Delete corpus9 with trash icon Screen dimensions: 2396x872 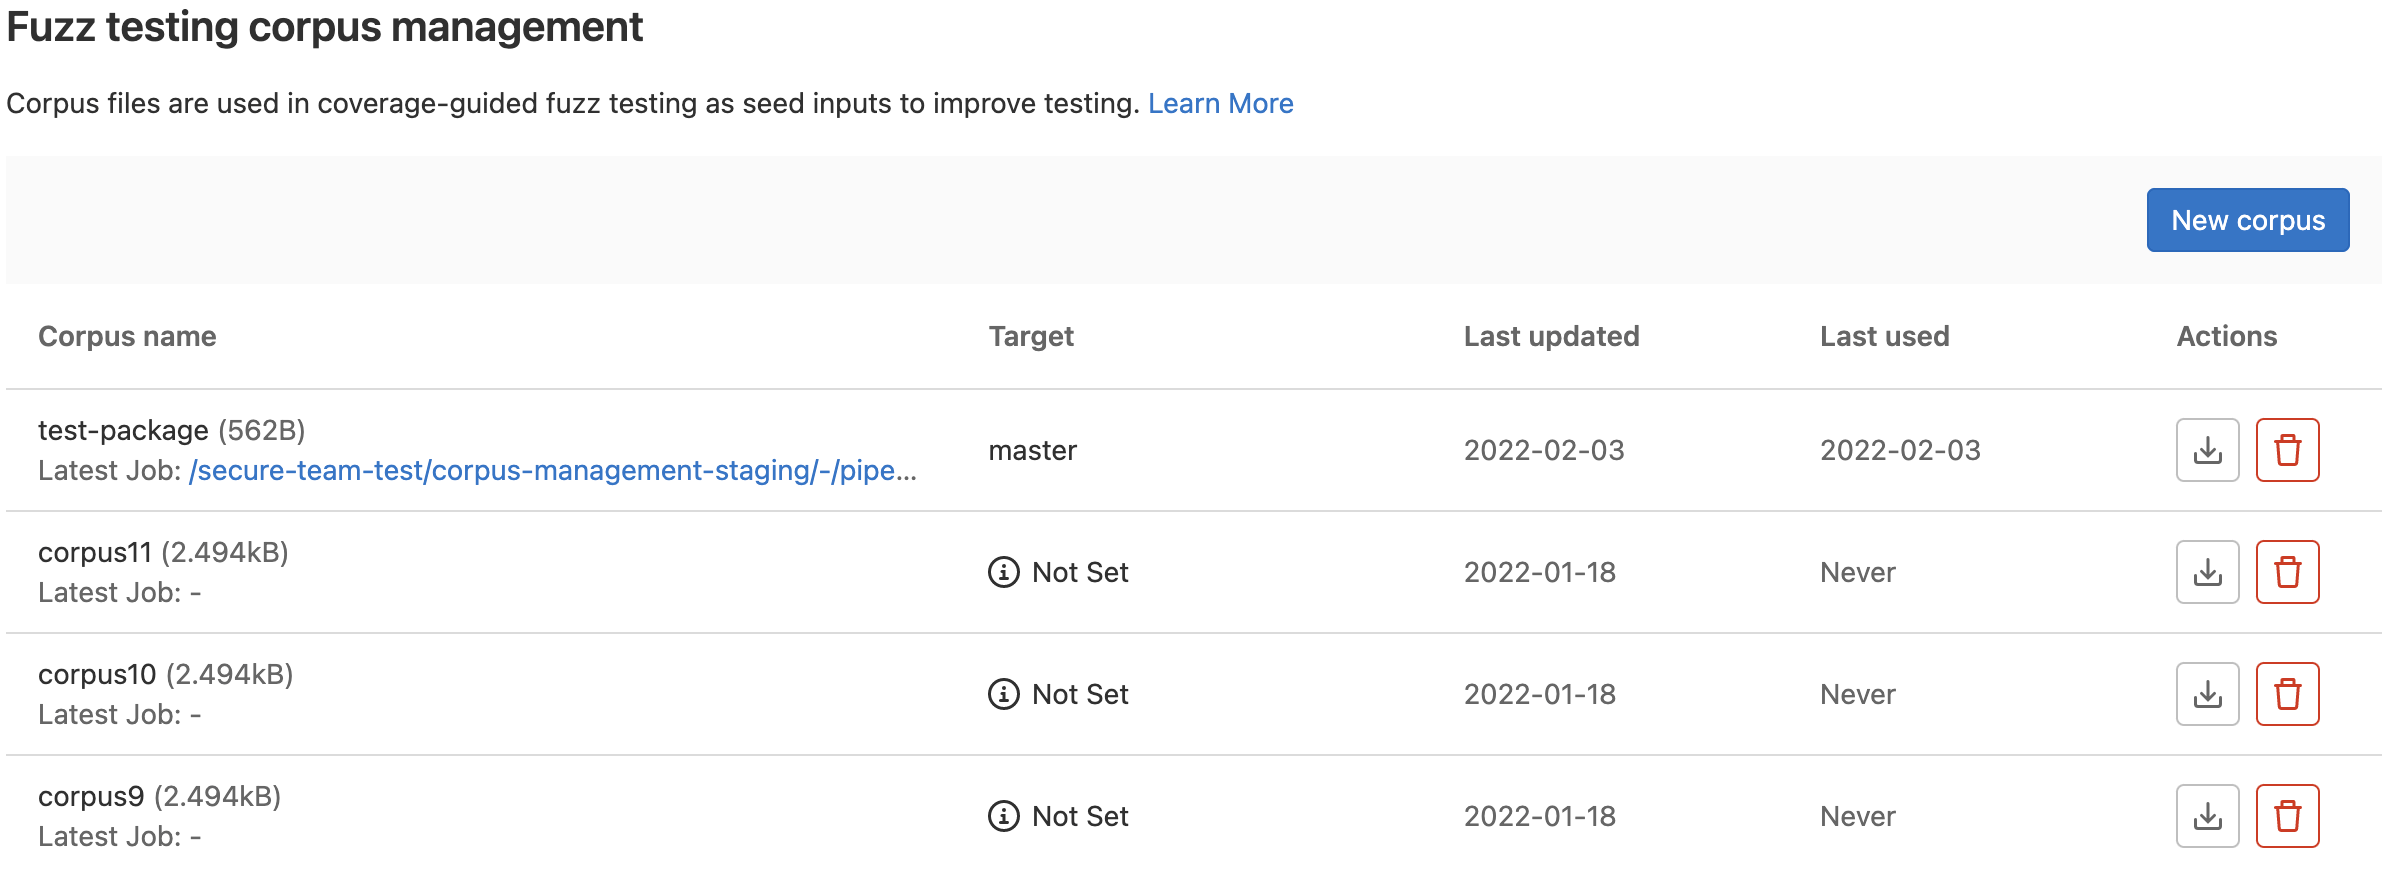point(2287,816)
